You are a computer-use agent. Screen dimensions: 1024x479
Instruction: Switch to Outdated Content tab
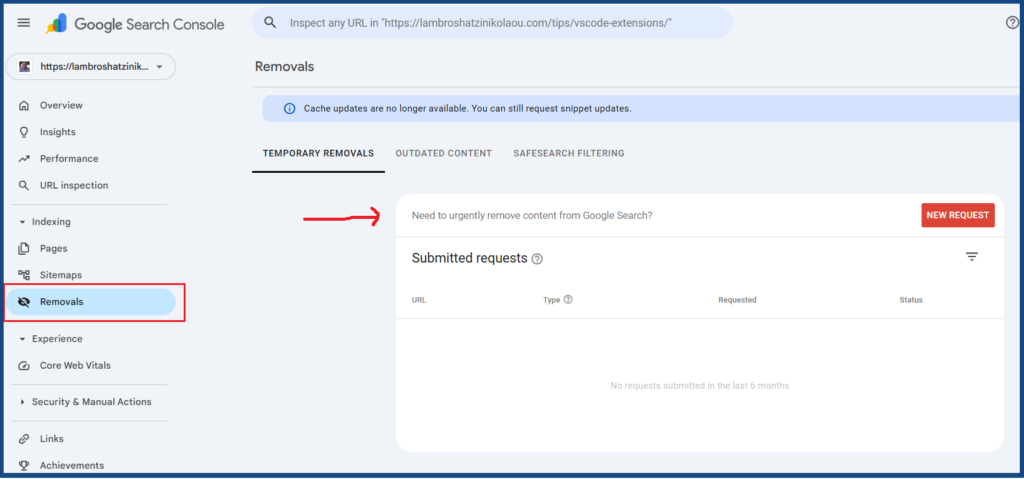click(x=443, y=154)
